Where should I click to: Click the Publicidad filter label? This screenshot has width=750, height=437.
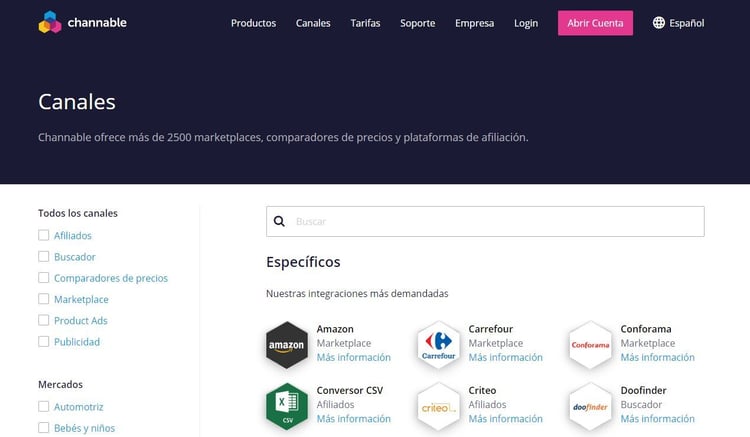pyautogui.click(x=77, y=342)
